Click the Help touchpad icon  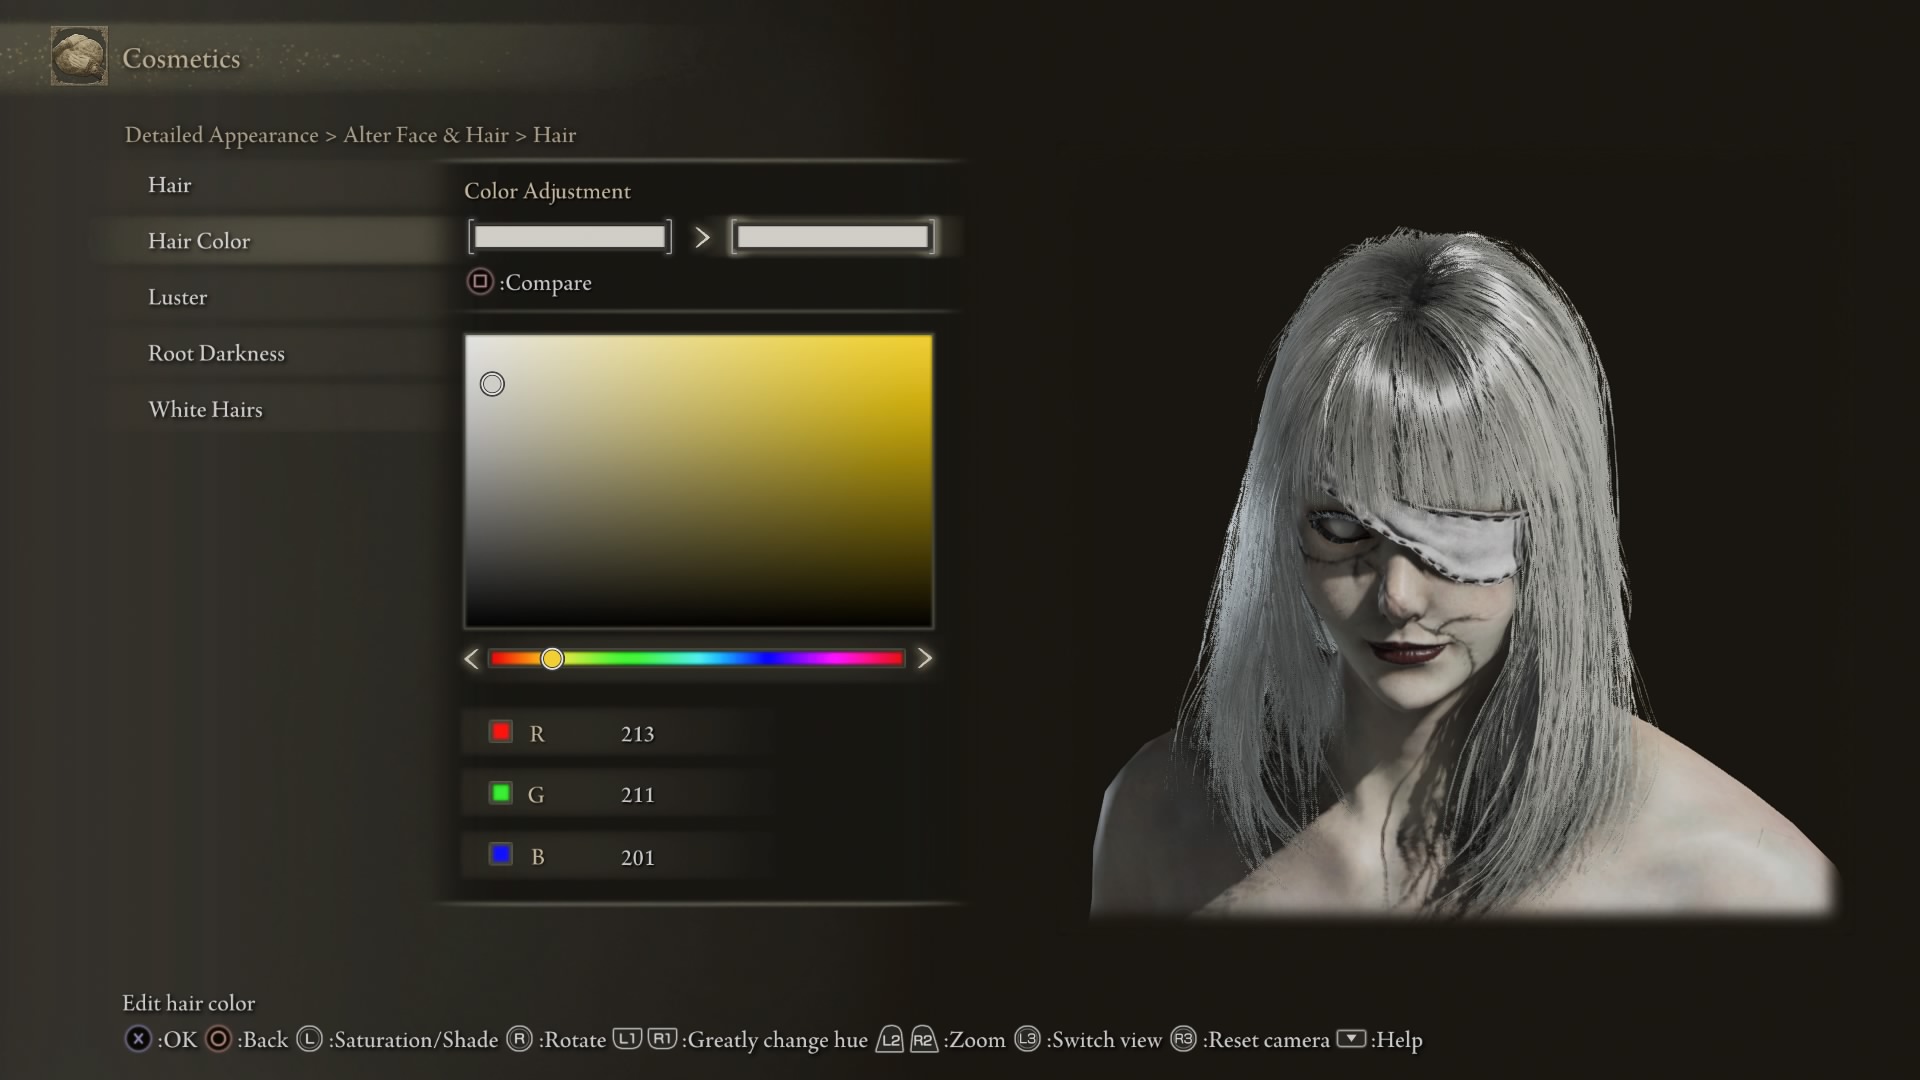[x=1351, y=1039]
